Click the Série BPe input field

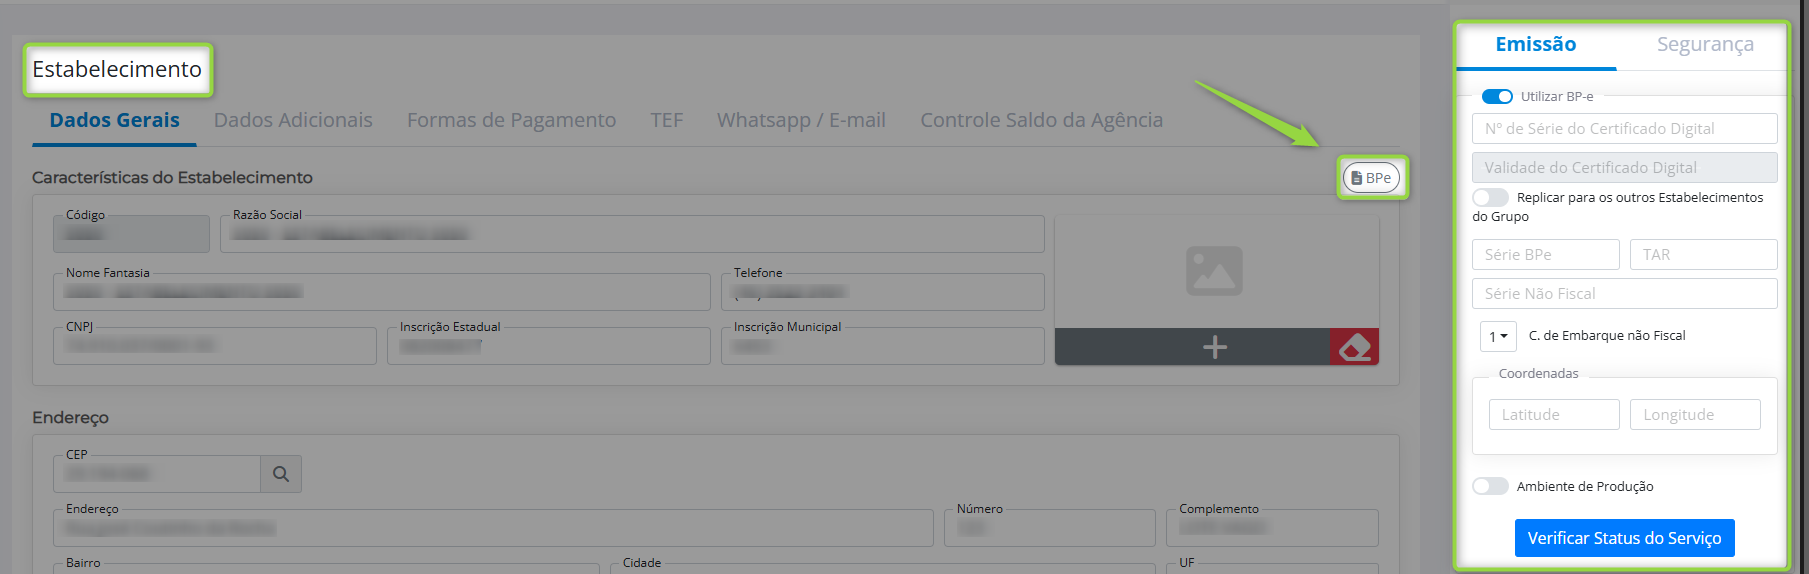click(x=1545, y=255)
